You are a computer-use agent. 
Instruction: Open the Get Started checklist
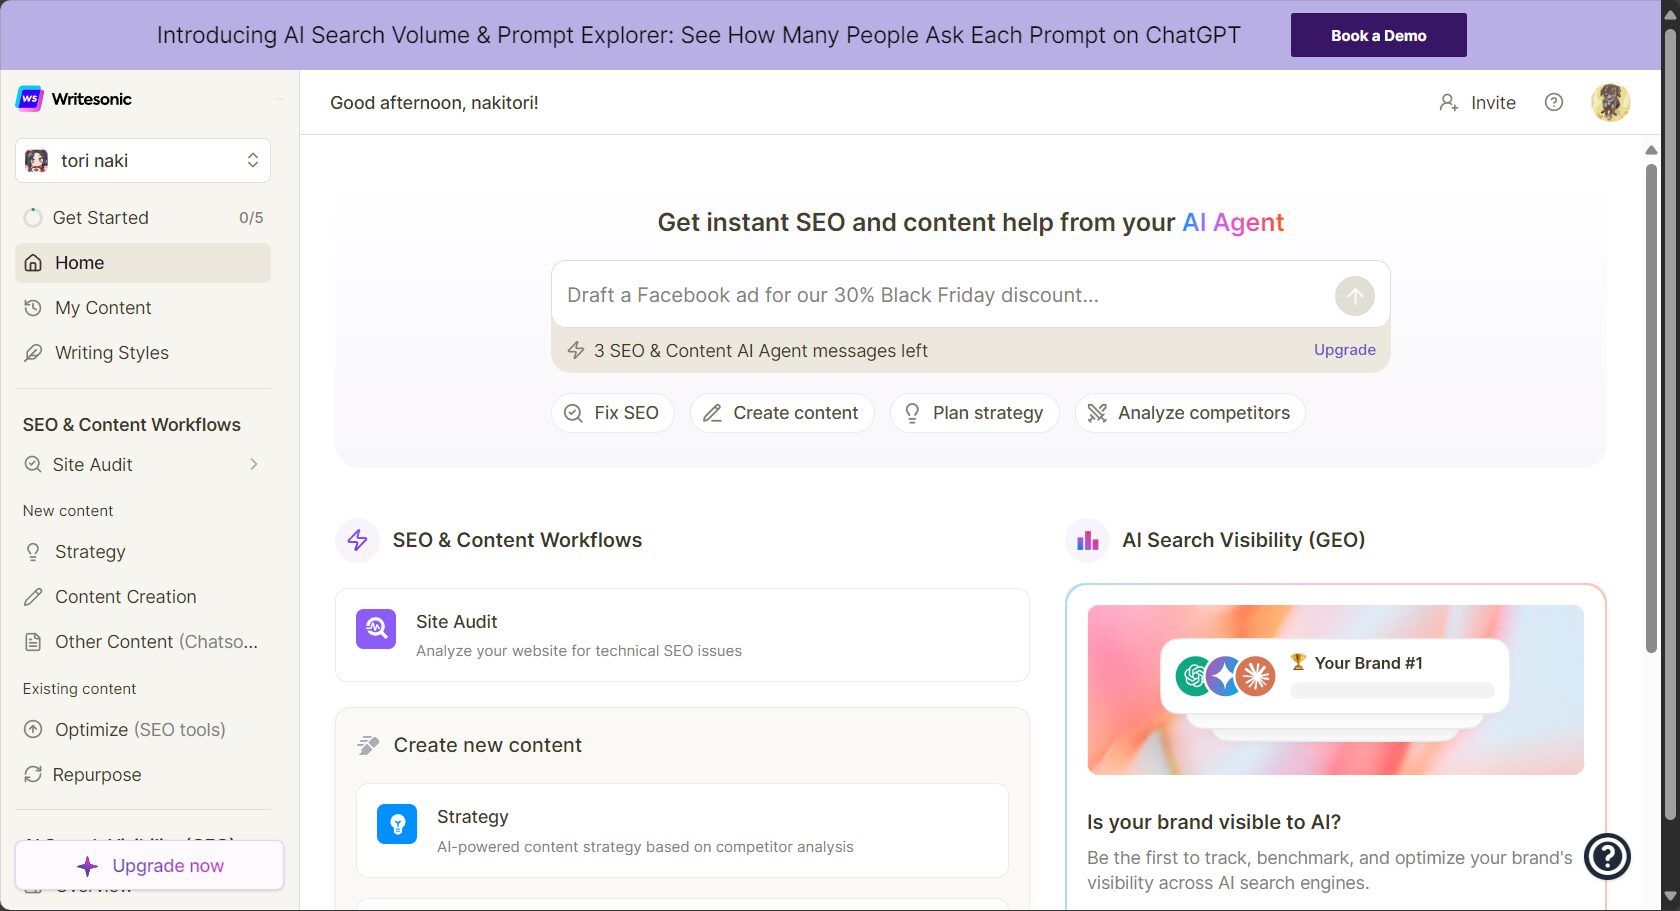(x=143, y=218)
